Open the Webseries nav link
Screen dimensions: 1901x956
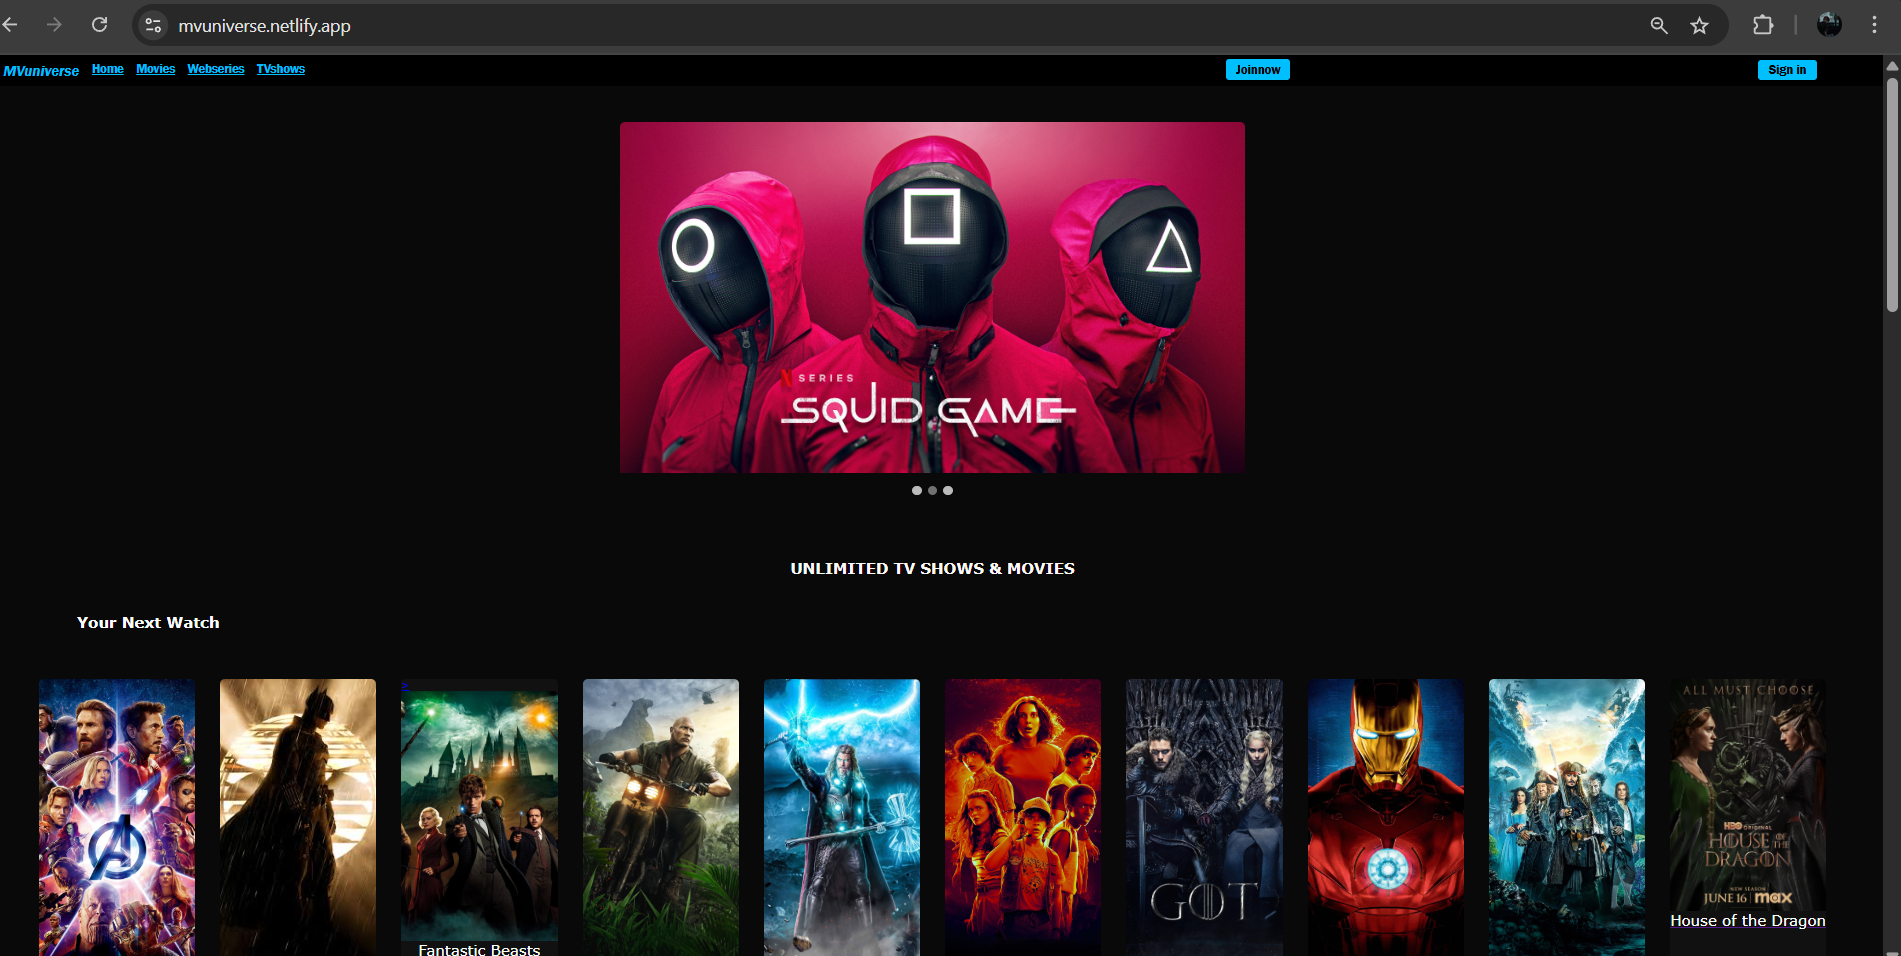click(216, 69)
